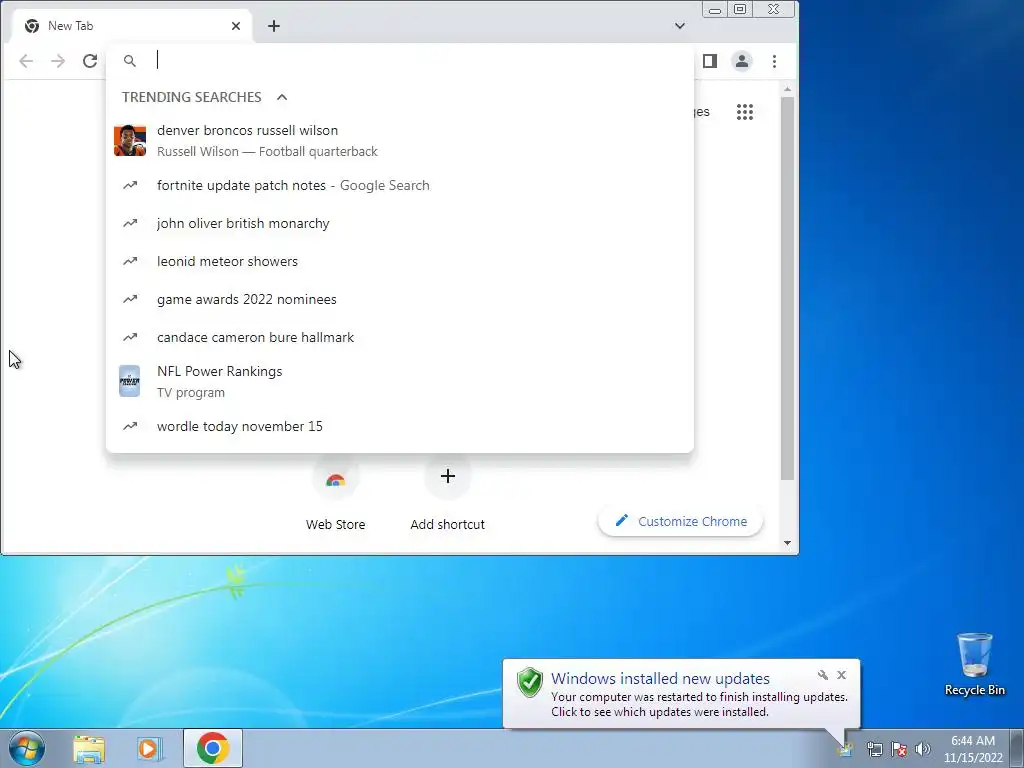Close the New Tab tab

pyautogui.click(x=236, y=26)
